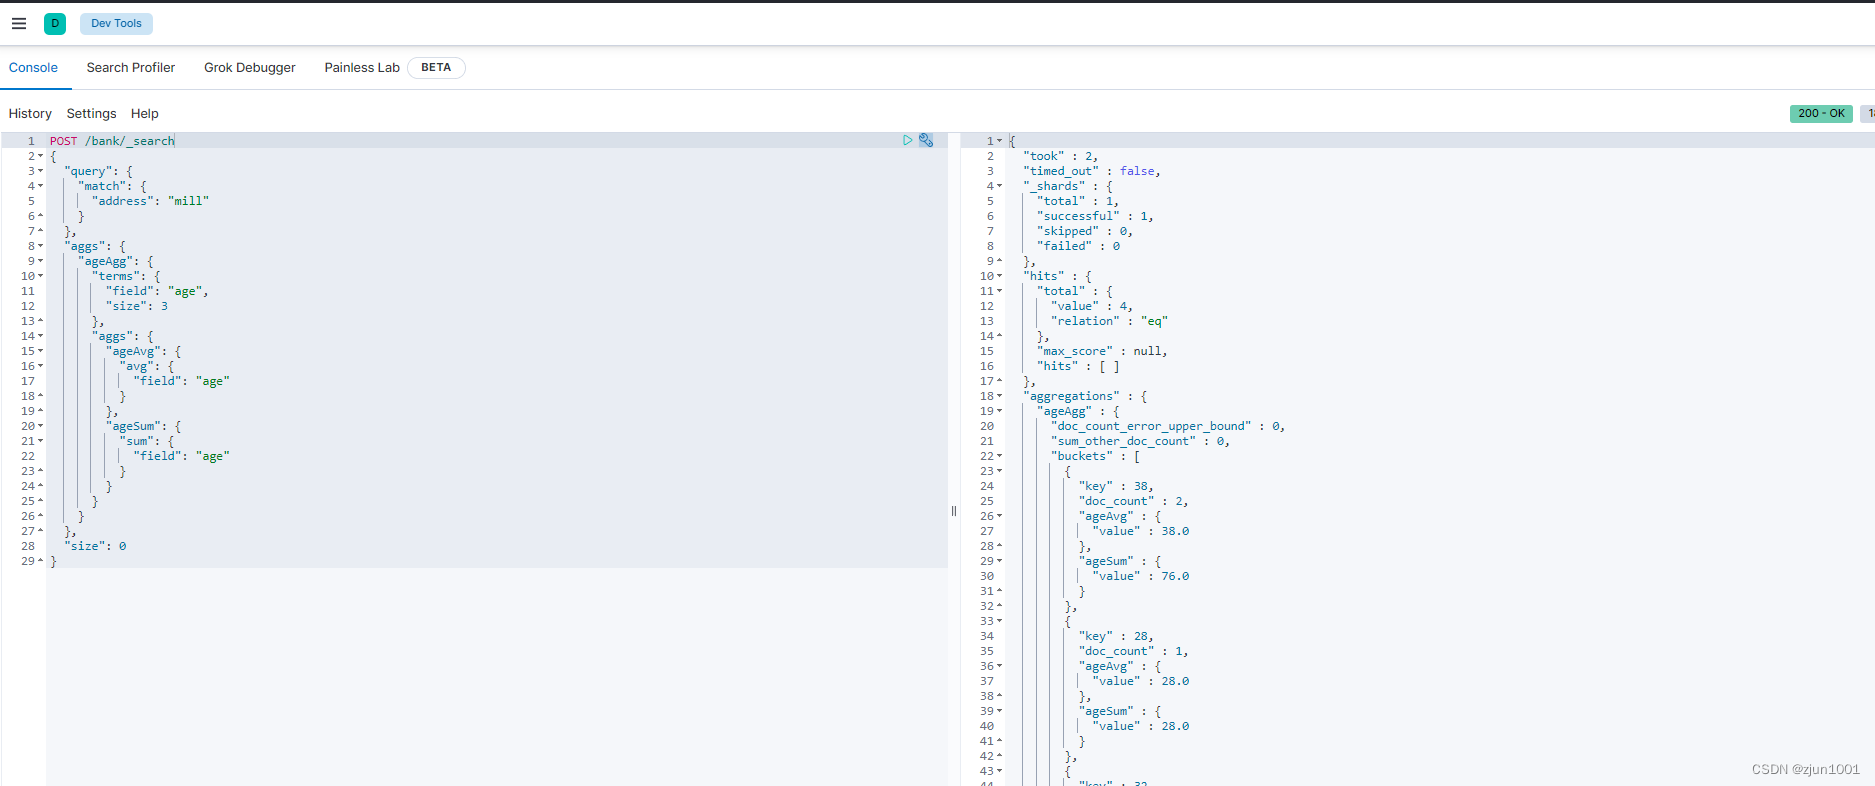1875x786 pixels.
Task: Collapse response root fold at line 1
Action: point(999,141)
